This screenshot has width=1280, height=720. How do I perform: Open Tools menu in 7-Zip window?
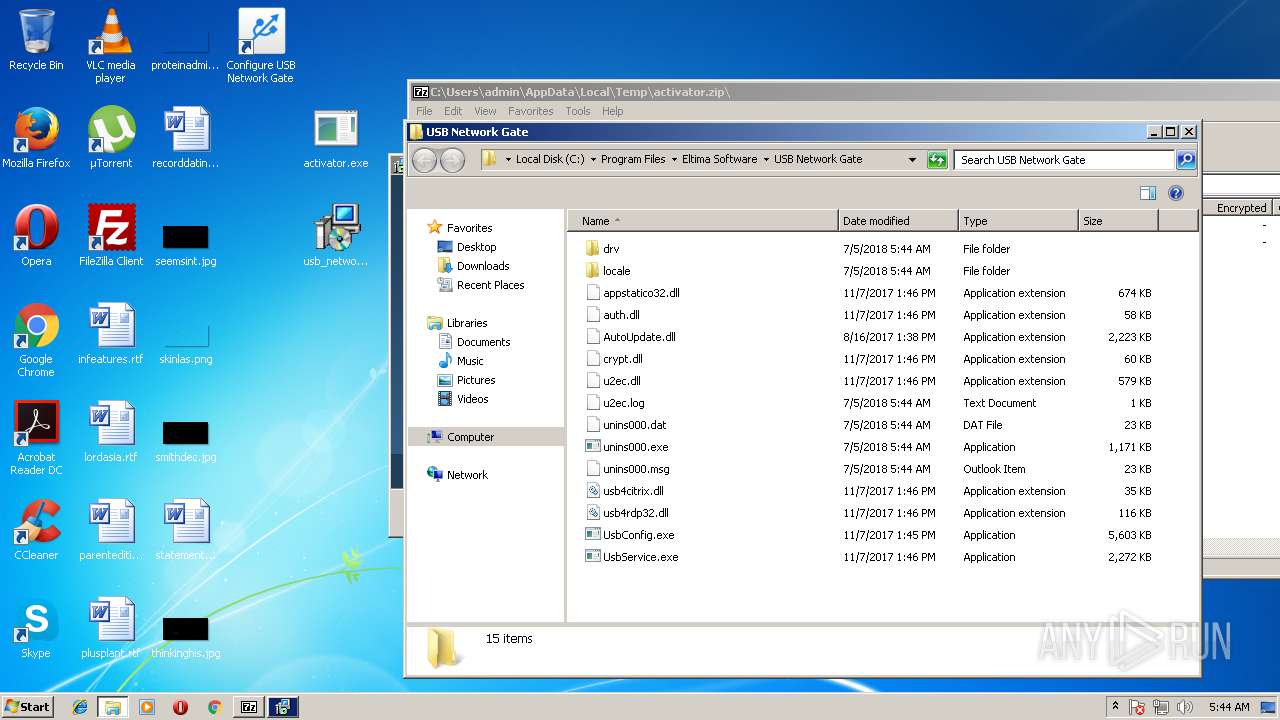click(578, 111)
